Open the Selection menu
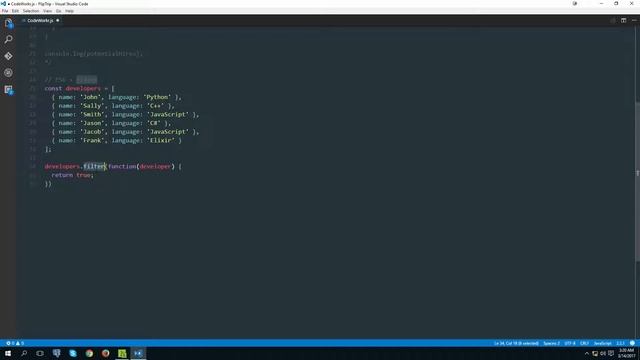 click(x=31, y=11)
